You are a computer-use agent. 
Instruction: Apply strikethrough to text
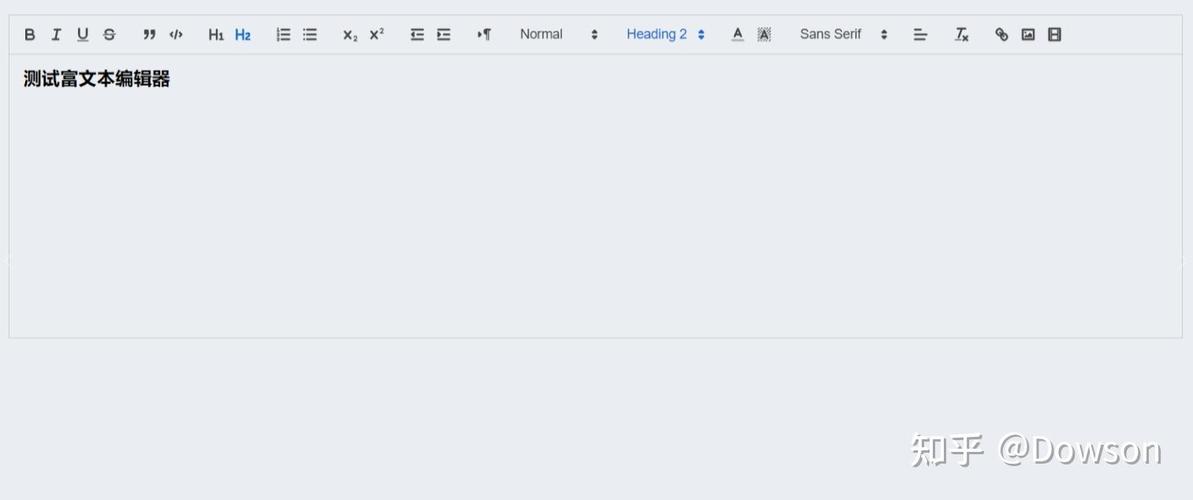109,35
